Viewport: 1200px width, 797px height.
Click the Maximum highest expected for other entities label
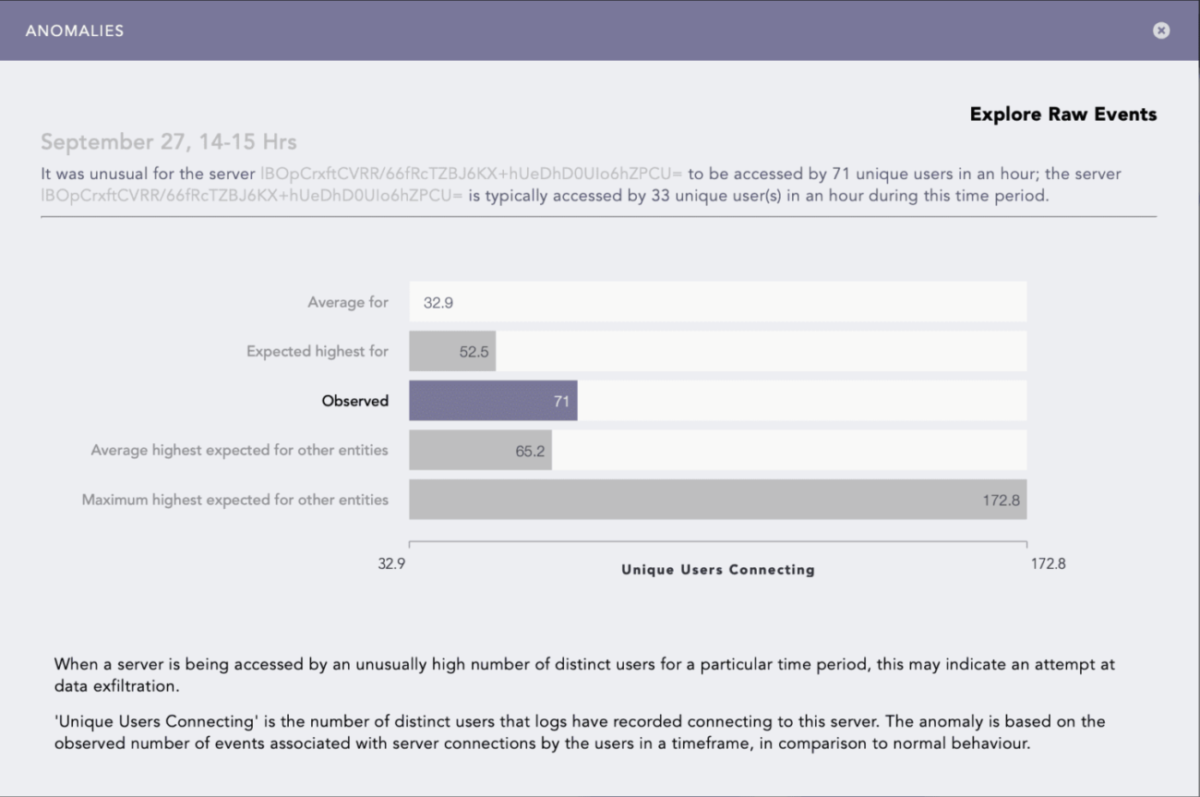click(x=235, y=500)
